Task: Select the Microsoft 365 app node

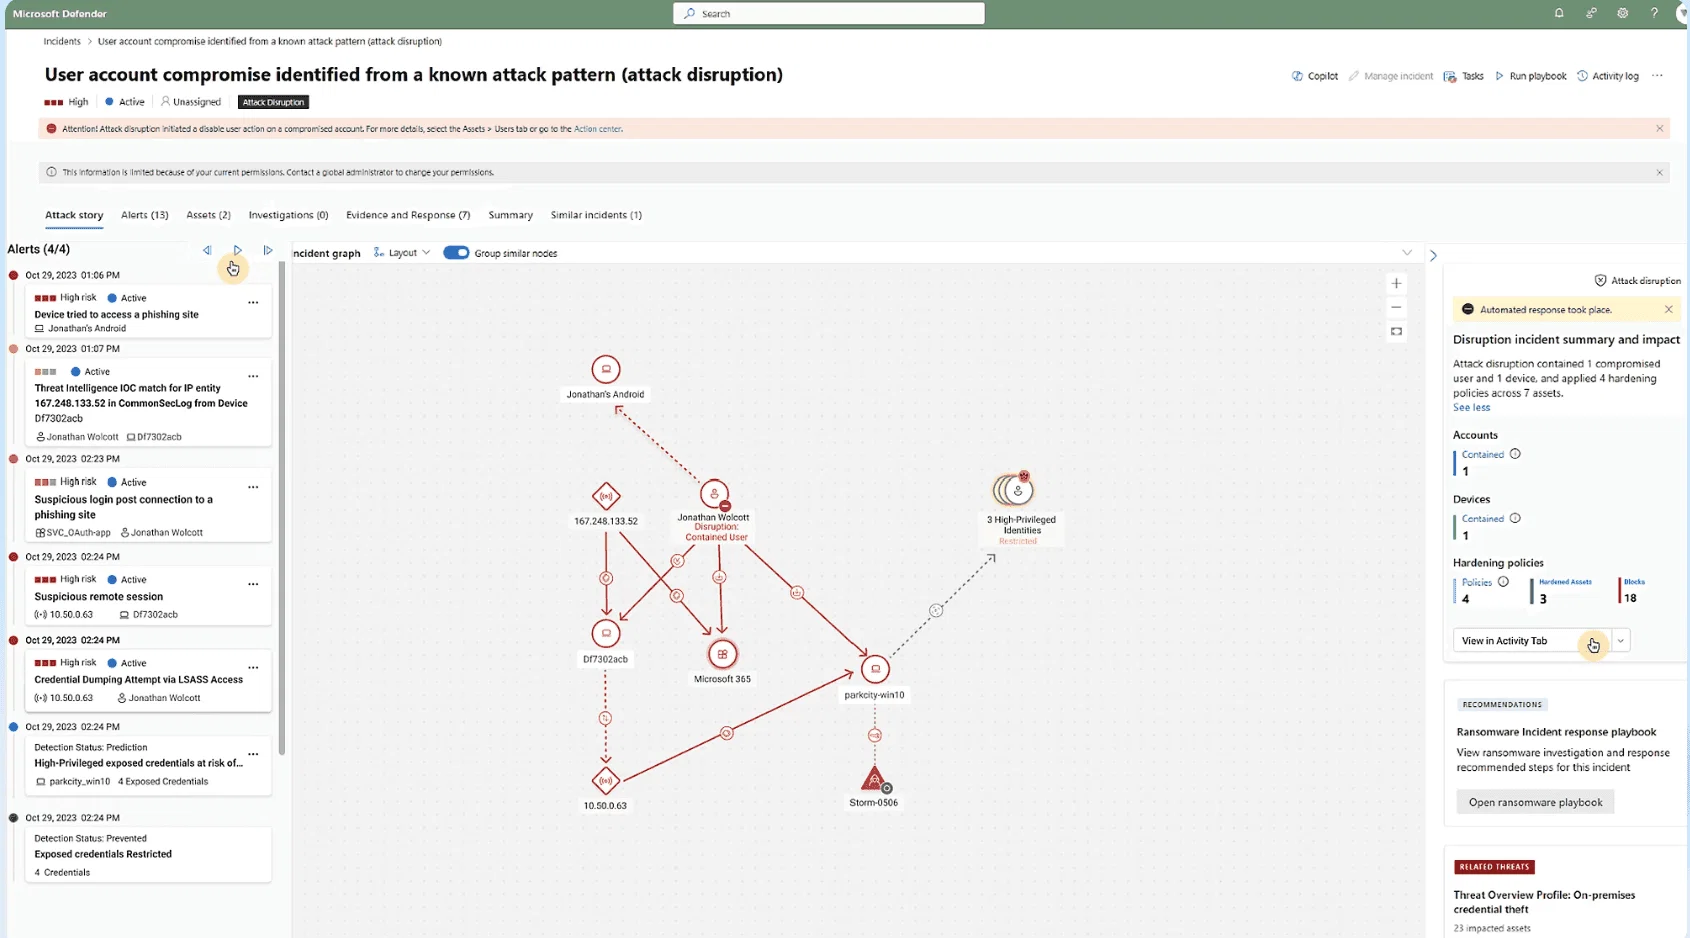Action: 722,654
